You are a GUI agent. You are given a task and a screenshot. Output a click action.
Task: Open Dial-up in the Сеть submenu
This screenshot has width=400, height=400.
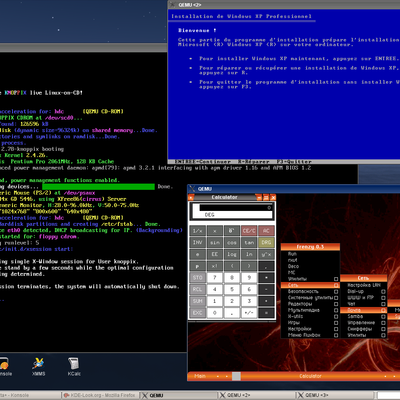click(363, 291)
